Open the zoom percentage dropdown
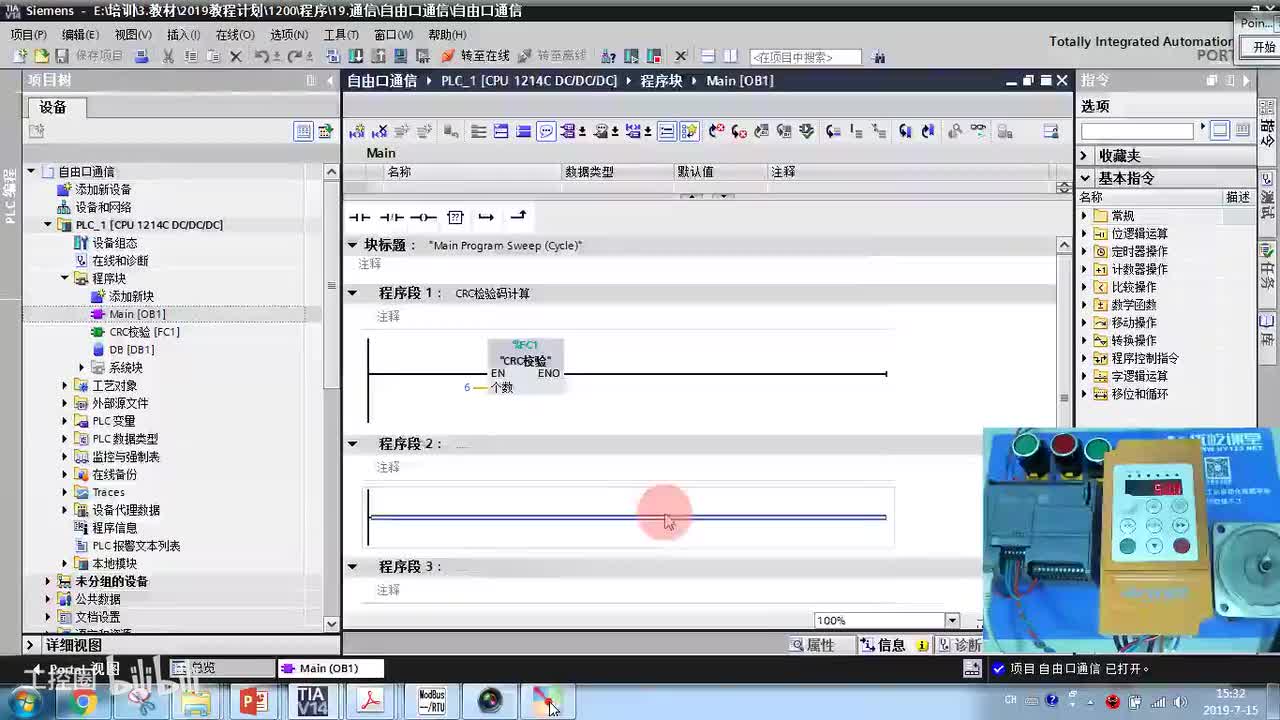 (951, 620)
